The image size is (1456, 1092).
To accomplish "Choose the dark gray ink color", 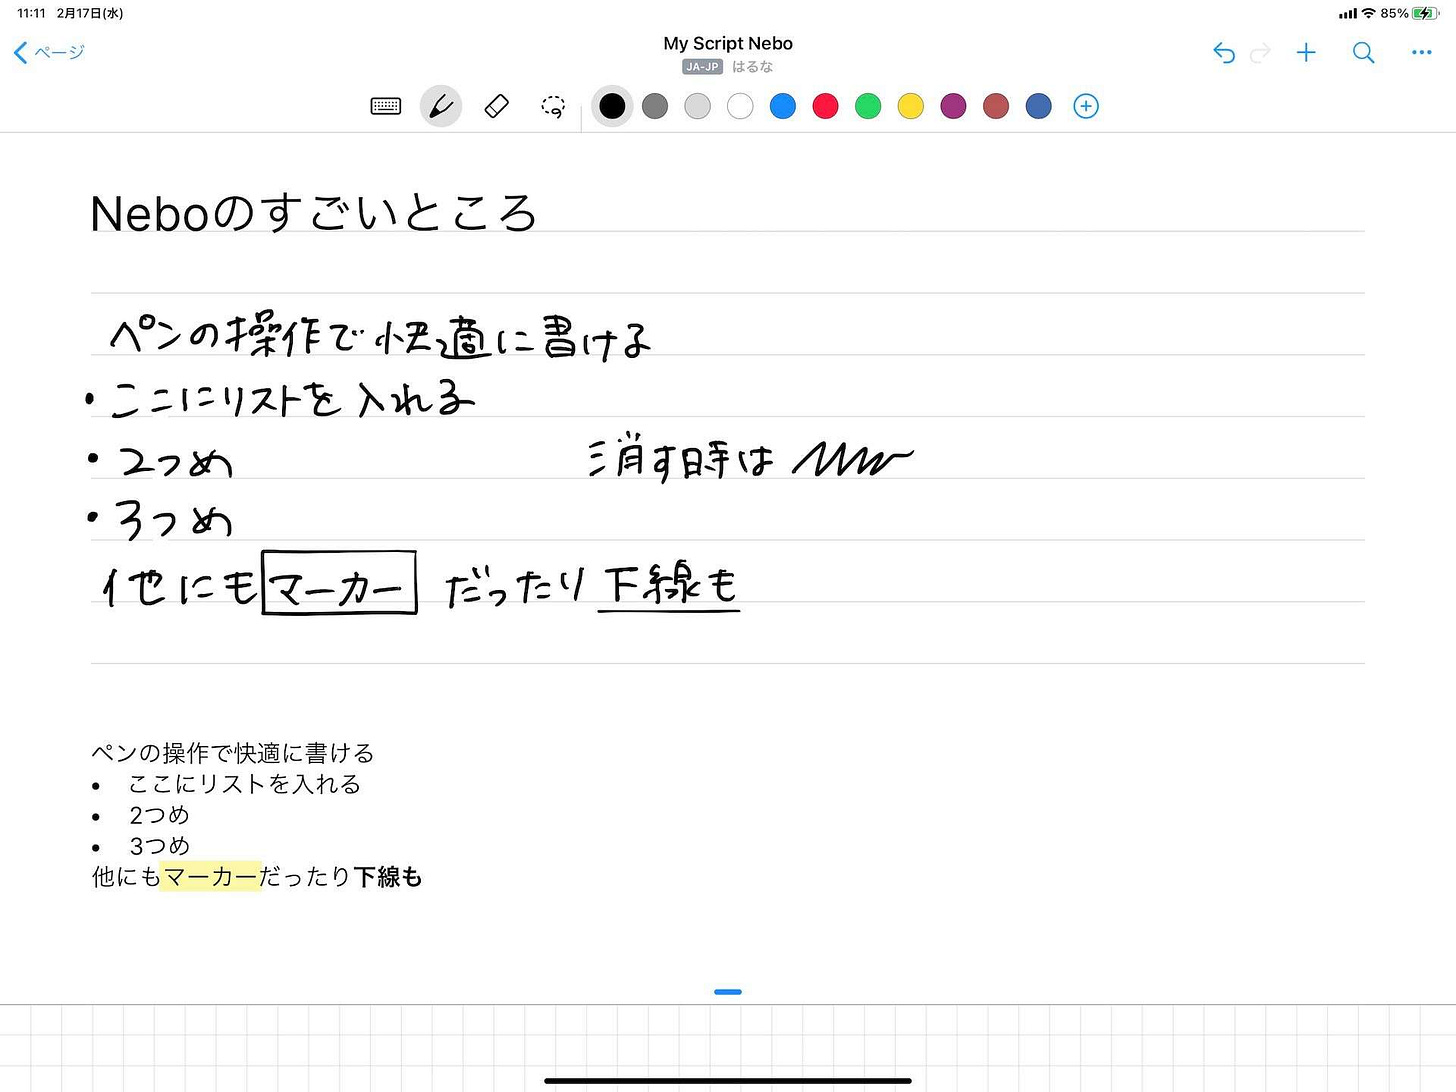I will coord(655,106).
